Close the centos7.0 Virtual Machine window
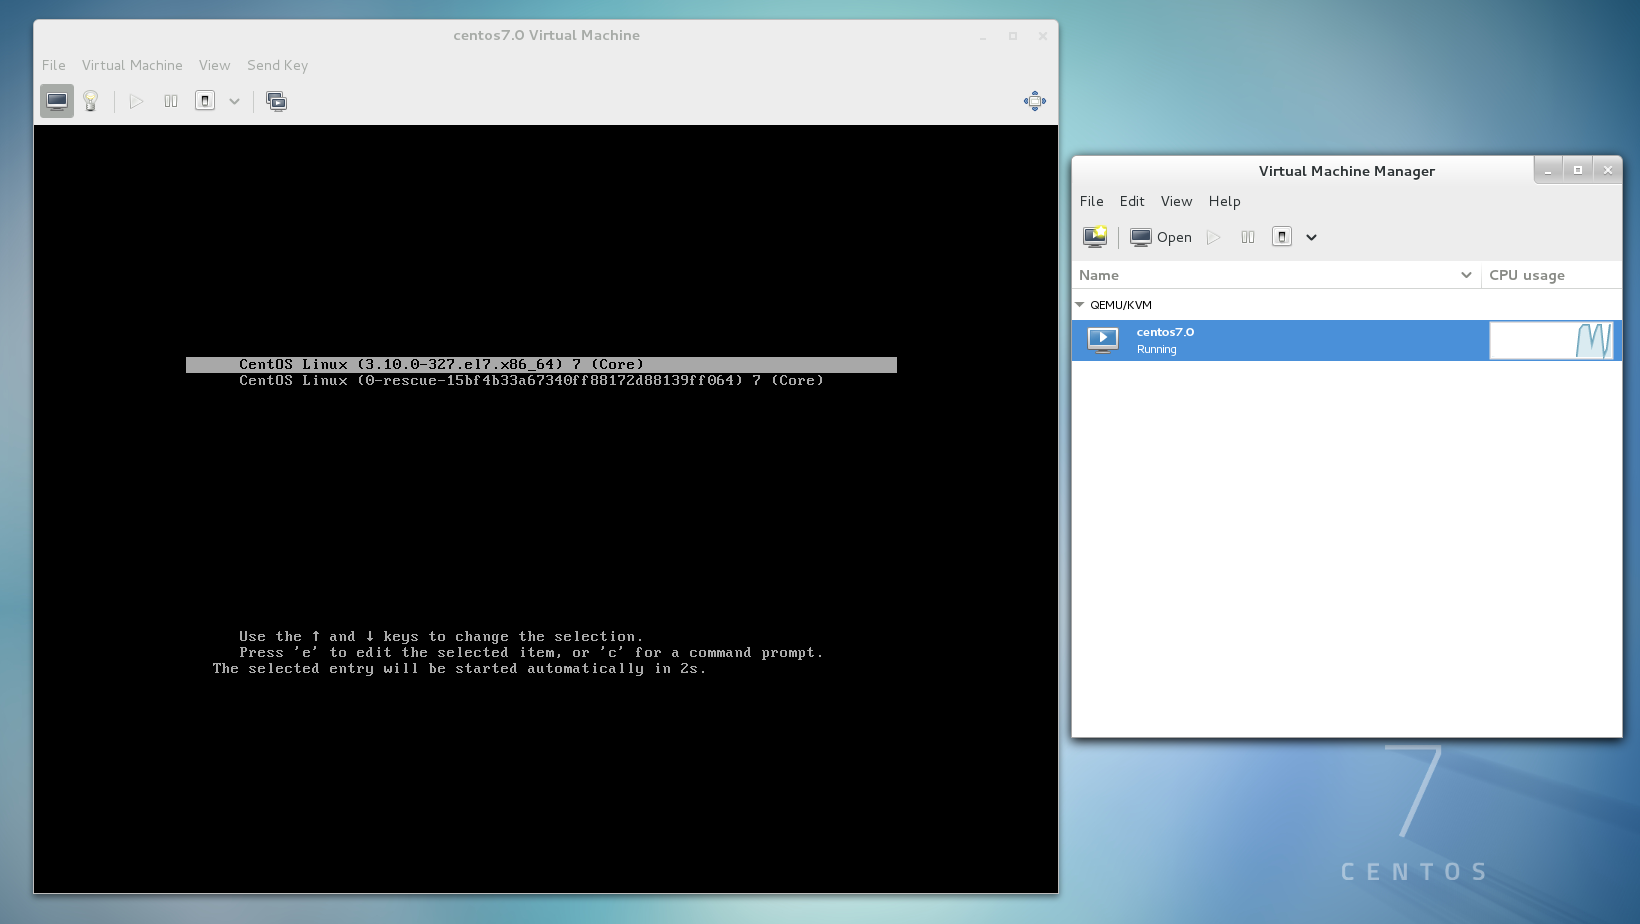 tap(1043, 36)
